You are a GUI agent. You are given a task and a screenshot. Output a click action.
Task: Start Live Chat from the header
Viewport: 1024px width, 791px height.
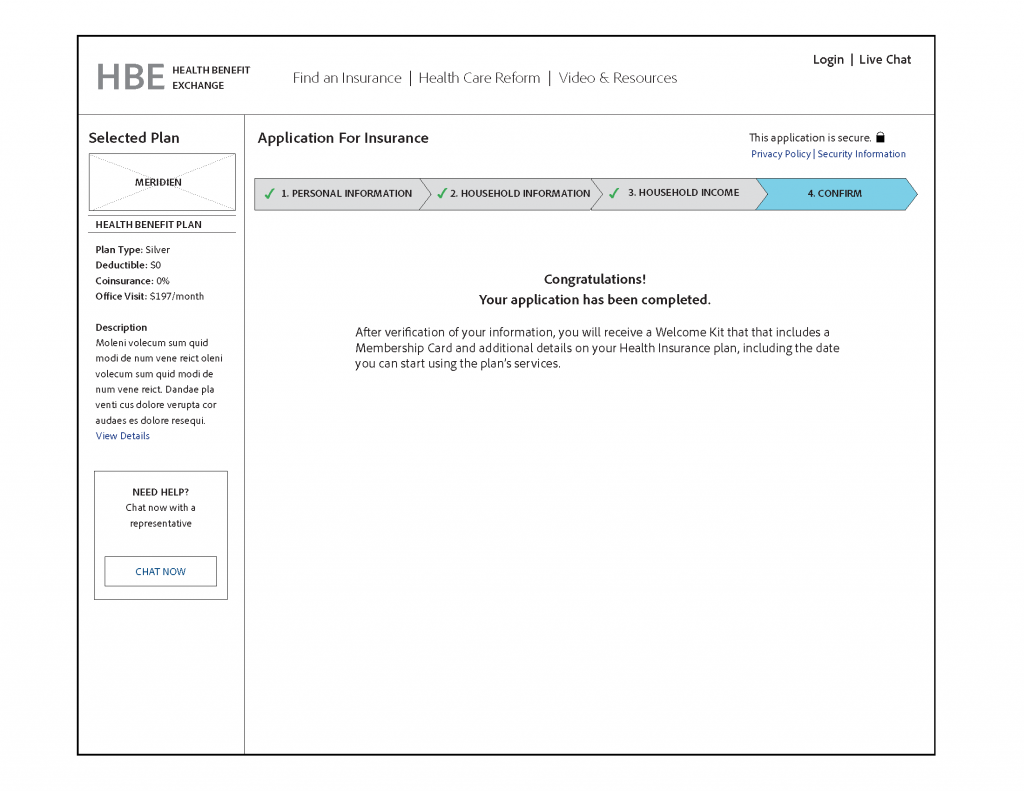point(885,60)
